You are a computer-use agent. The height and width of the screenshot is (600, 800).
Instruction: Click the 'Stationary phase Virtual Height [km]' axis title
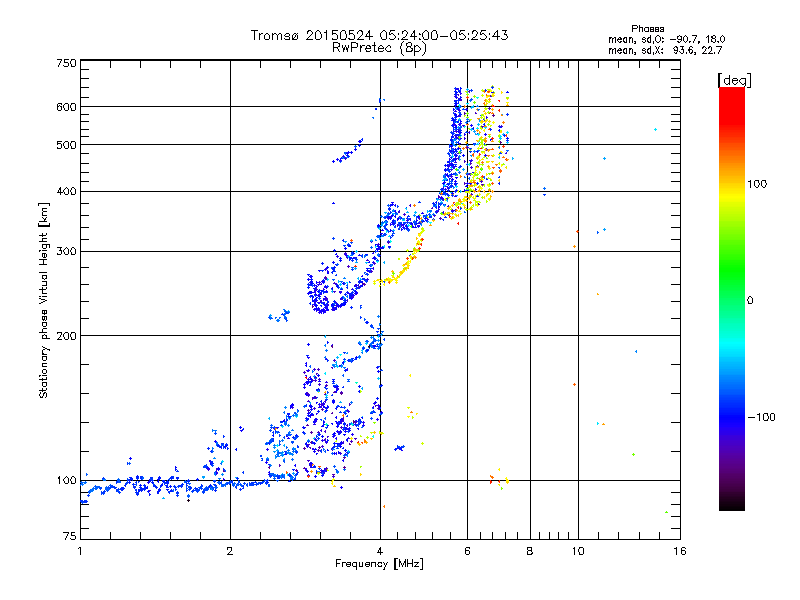pyautogui.click(x=44, y=300)
